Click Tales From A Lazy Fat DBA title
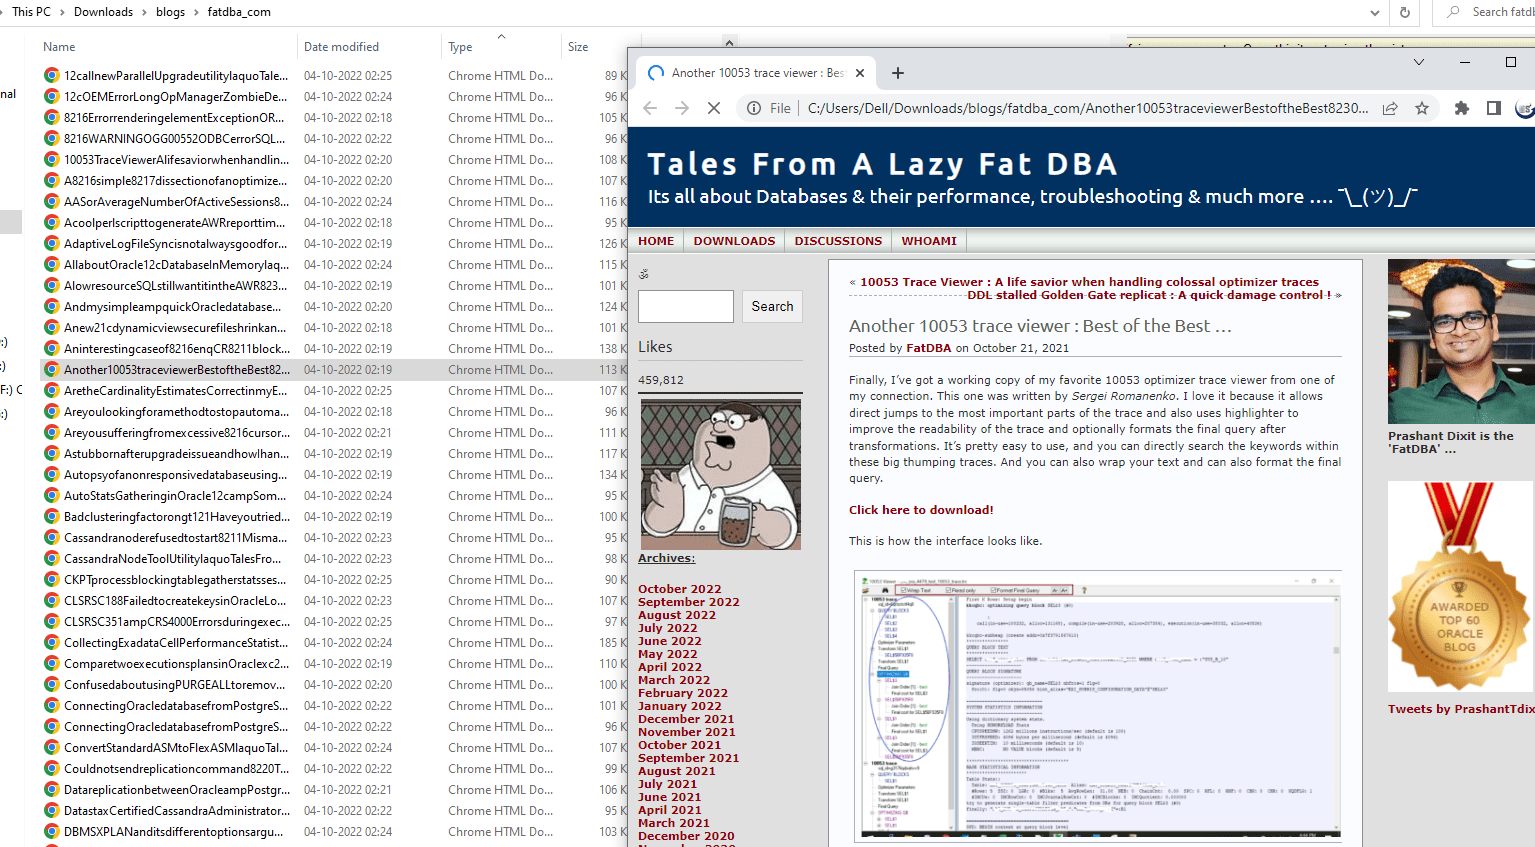This screenshot has width=1535, height=847. click(x=882, y=164)
